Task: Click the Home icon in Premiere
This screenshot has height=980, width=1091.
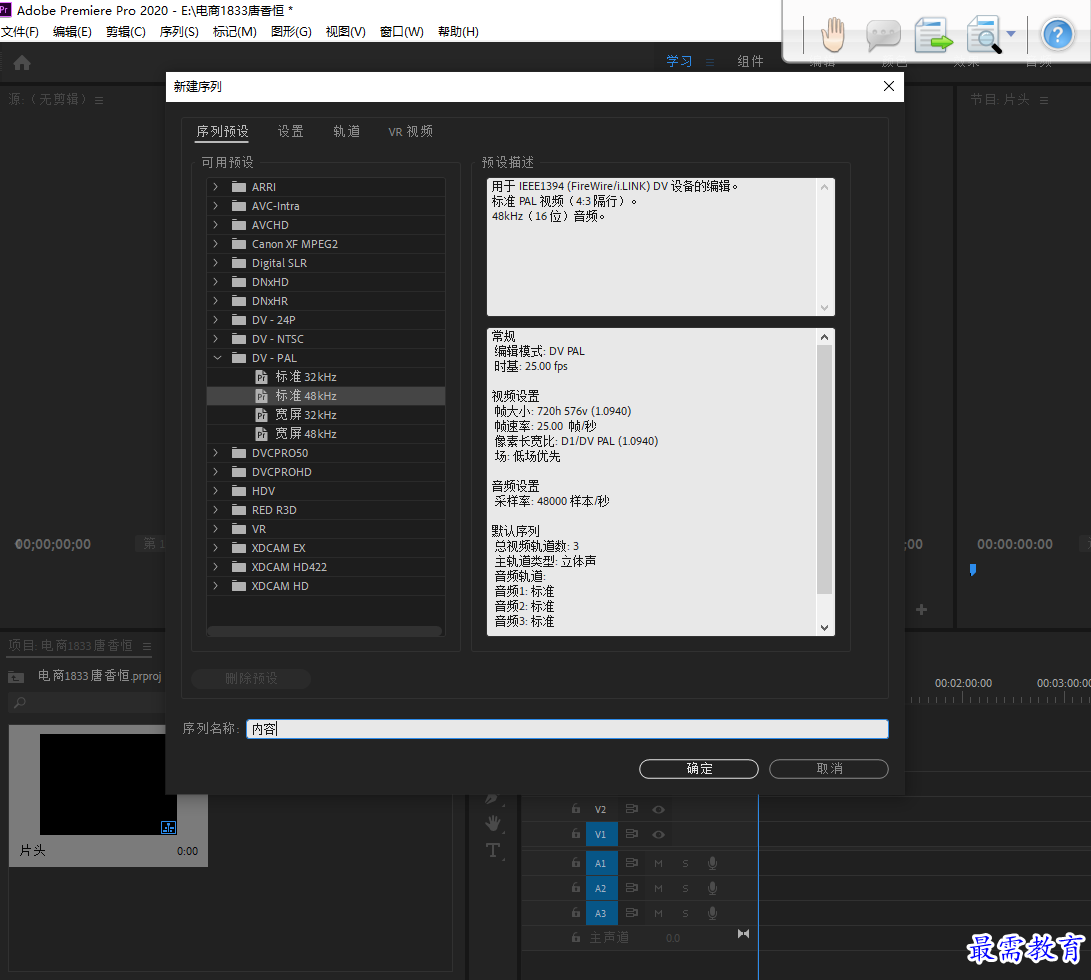Action: tap(22, 63)
